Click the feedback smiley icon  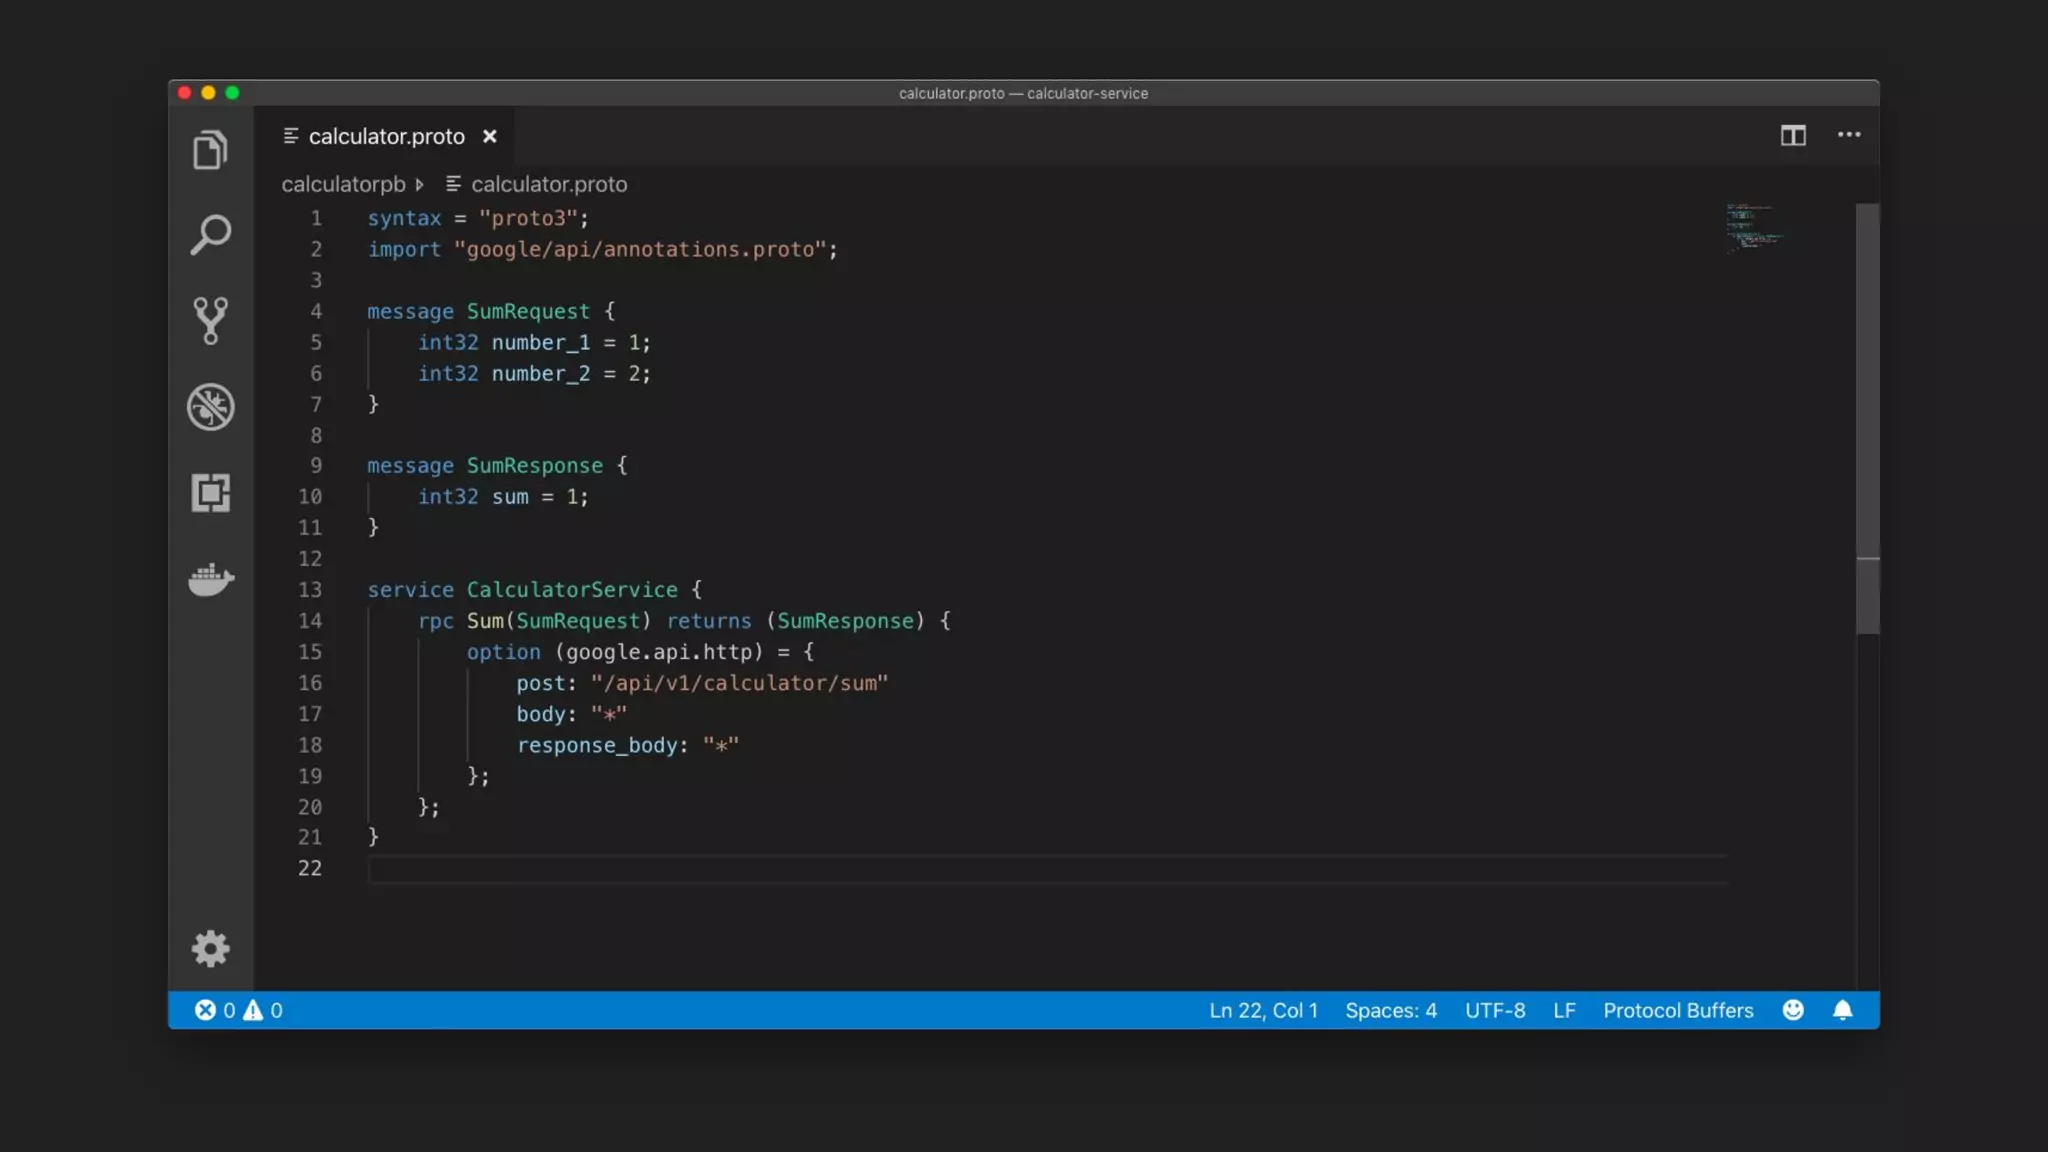pos(1793,1010)
